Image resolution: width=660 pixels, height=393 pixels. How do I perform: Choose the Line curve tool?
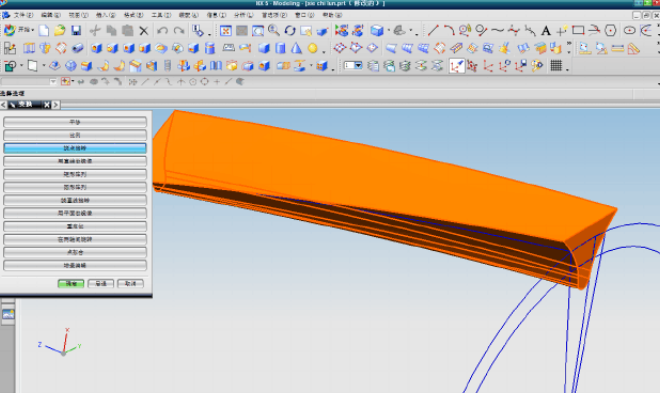coord(433,30)
